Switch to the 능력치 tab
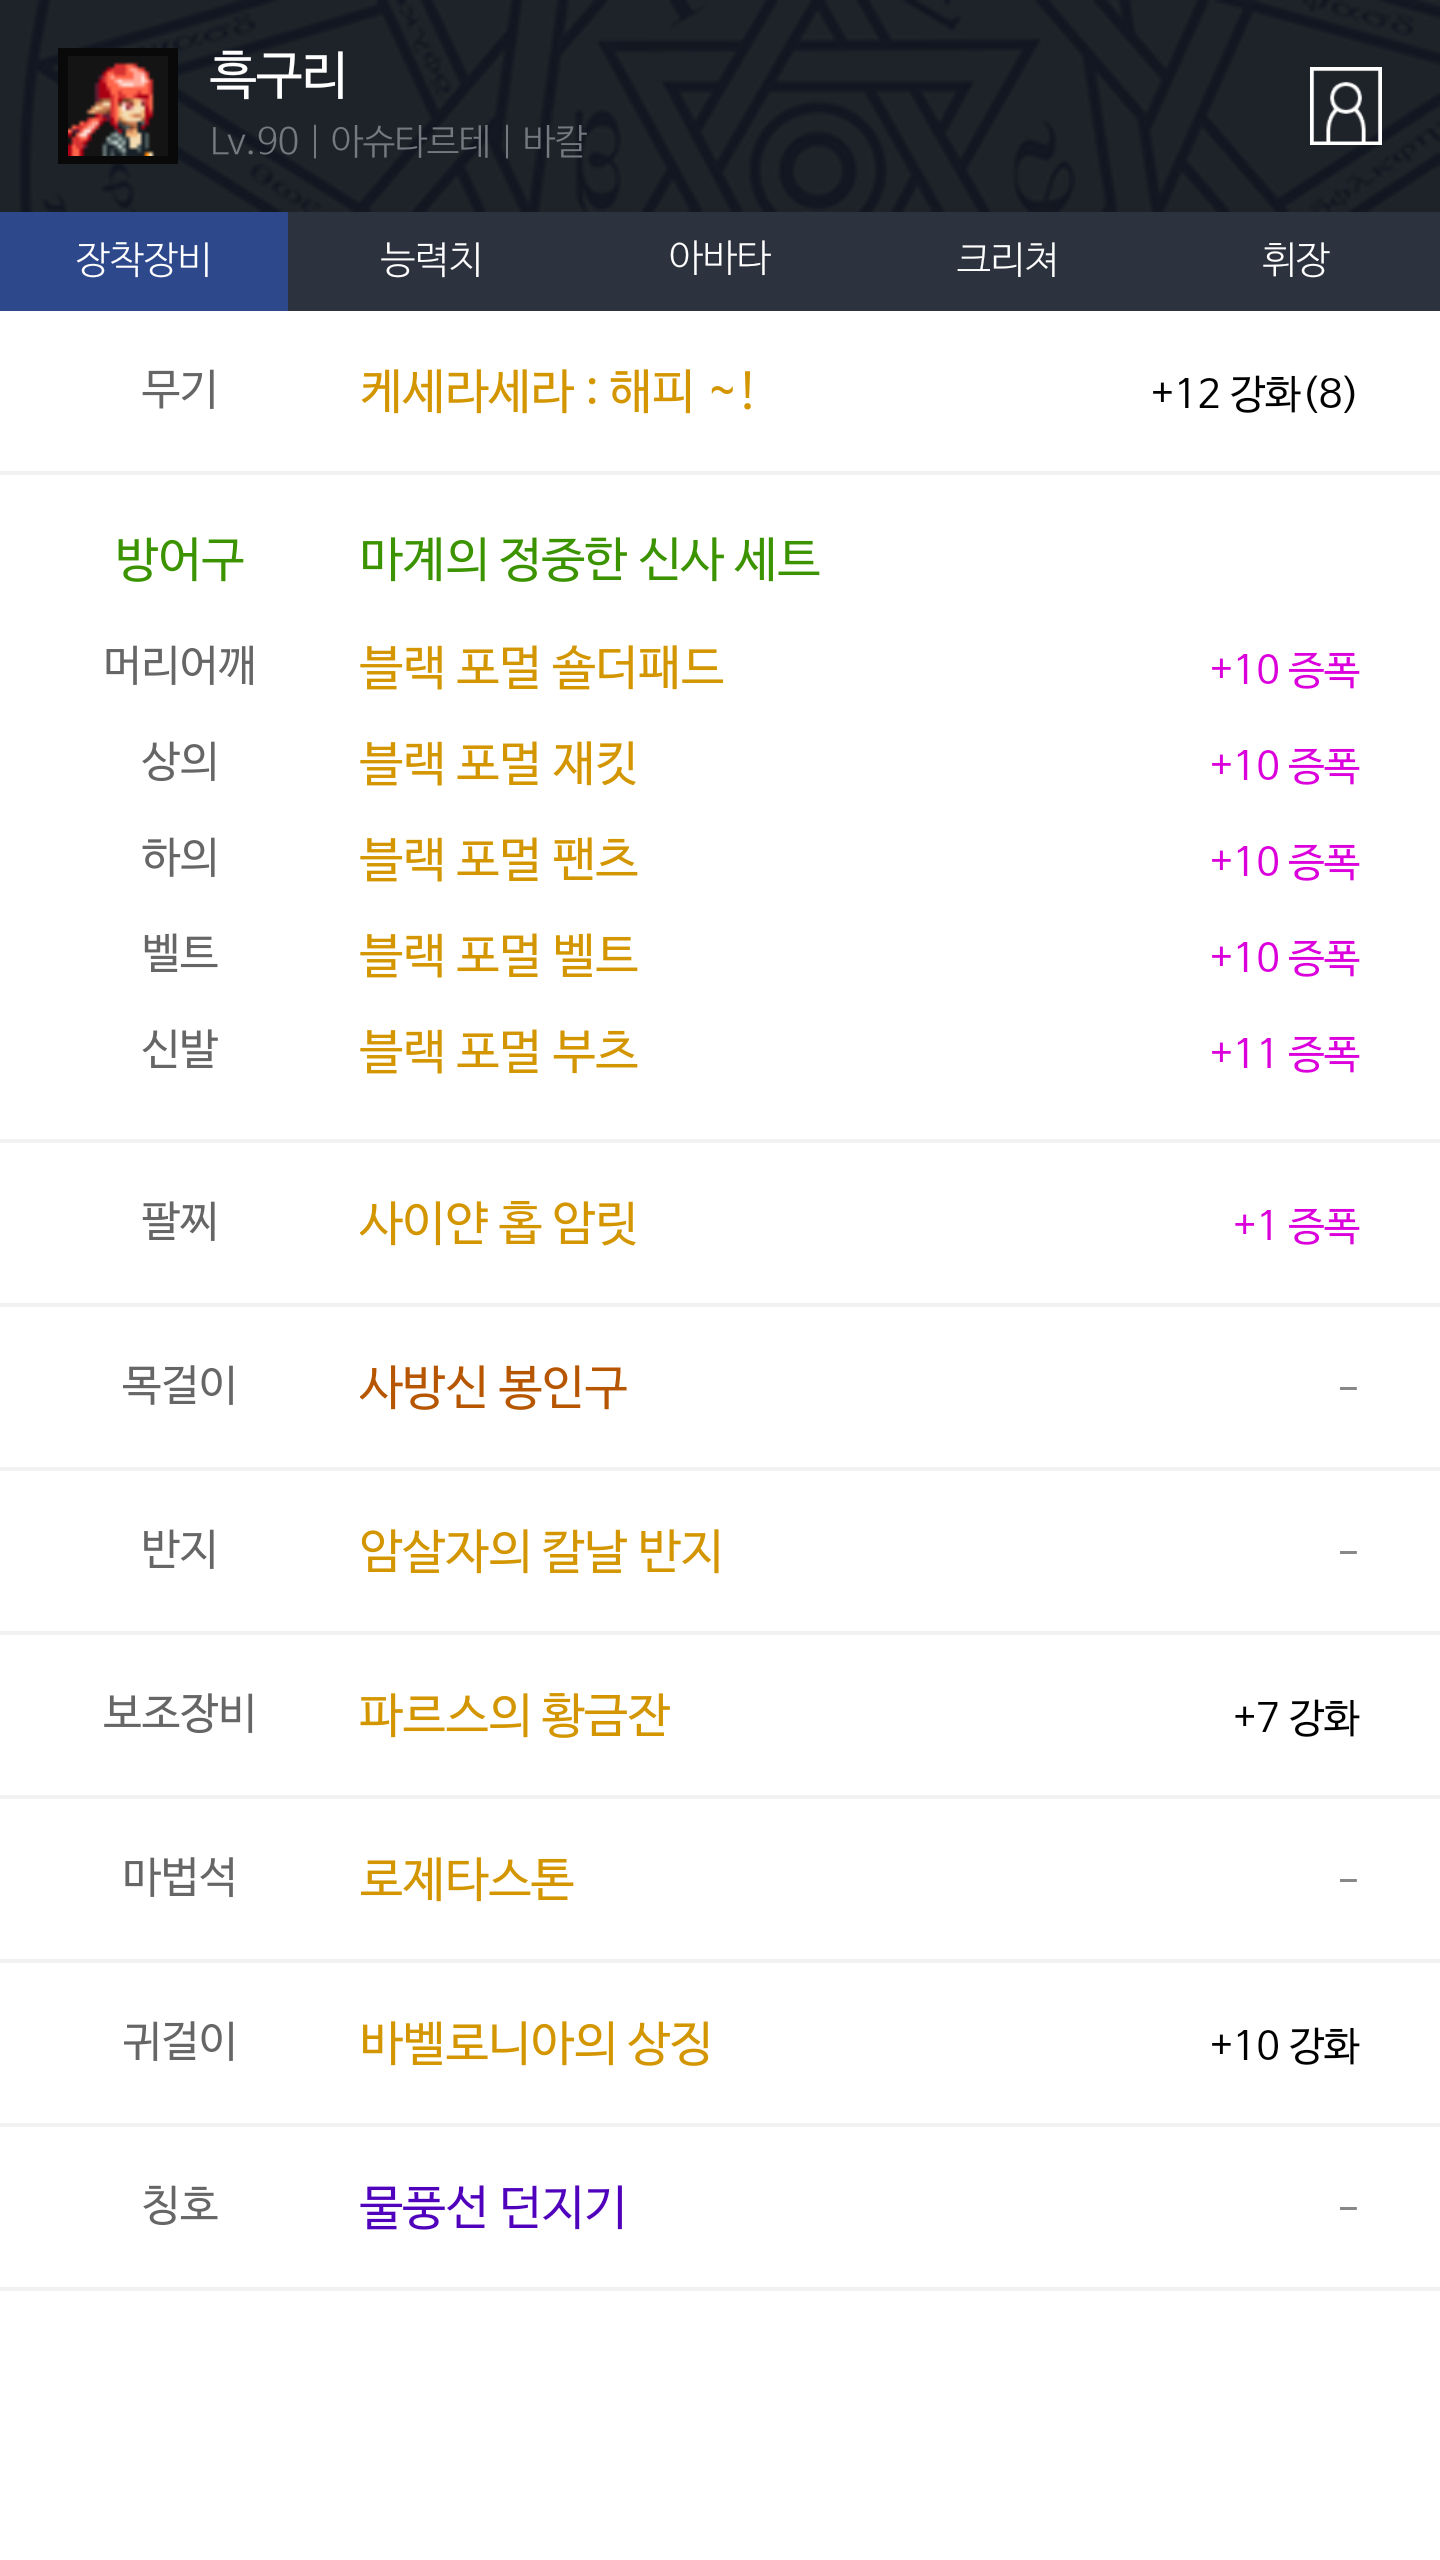 click(x=432, y=260)
